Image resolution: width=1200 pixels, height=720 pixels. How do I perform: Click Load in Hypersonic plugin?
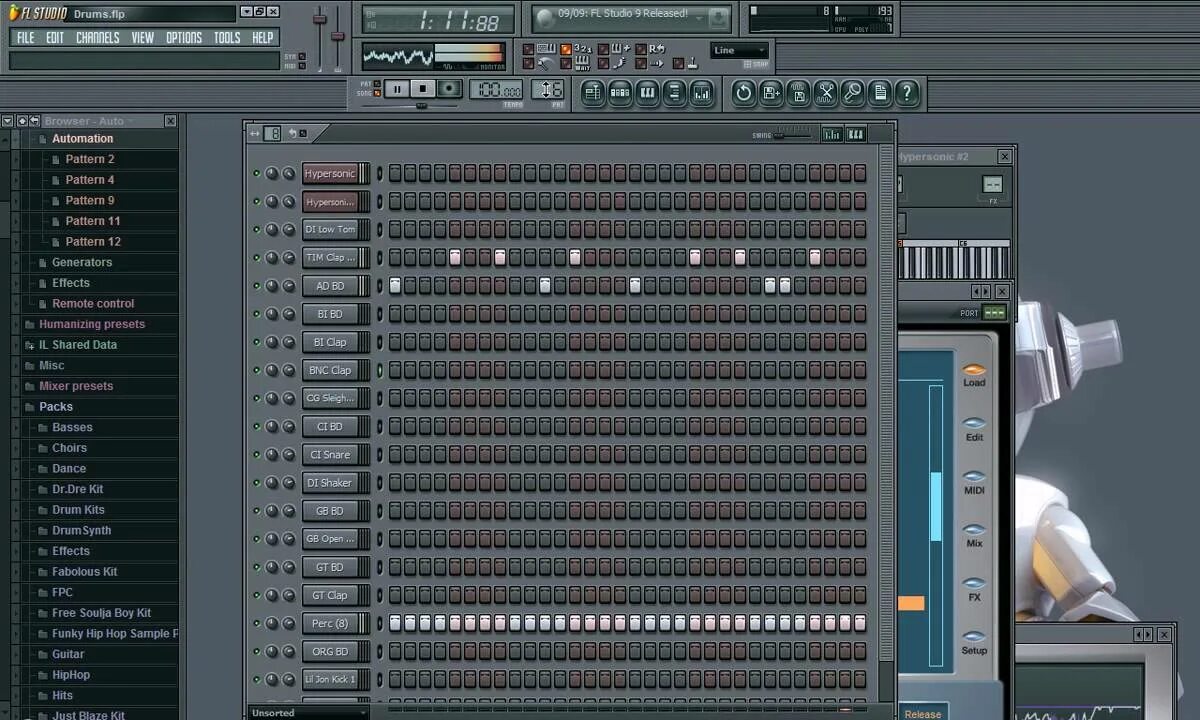point(974,376)
